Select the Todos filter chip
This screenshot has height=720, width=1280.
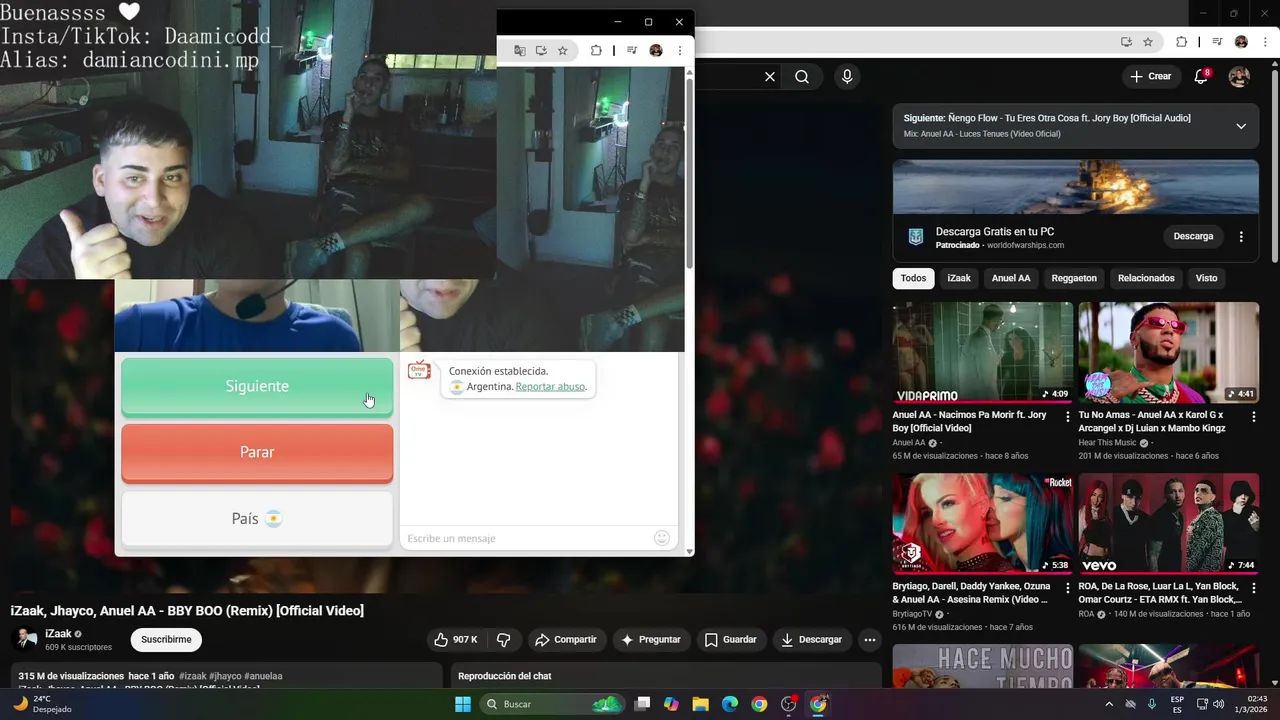pyautogui.click(x=913, y=278)
